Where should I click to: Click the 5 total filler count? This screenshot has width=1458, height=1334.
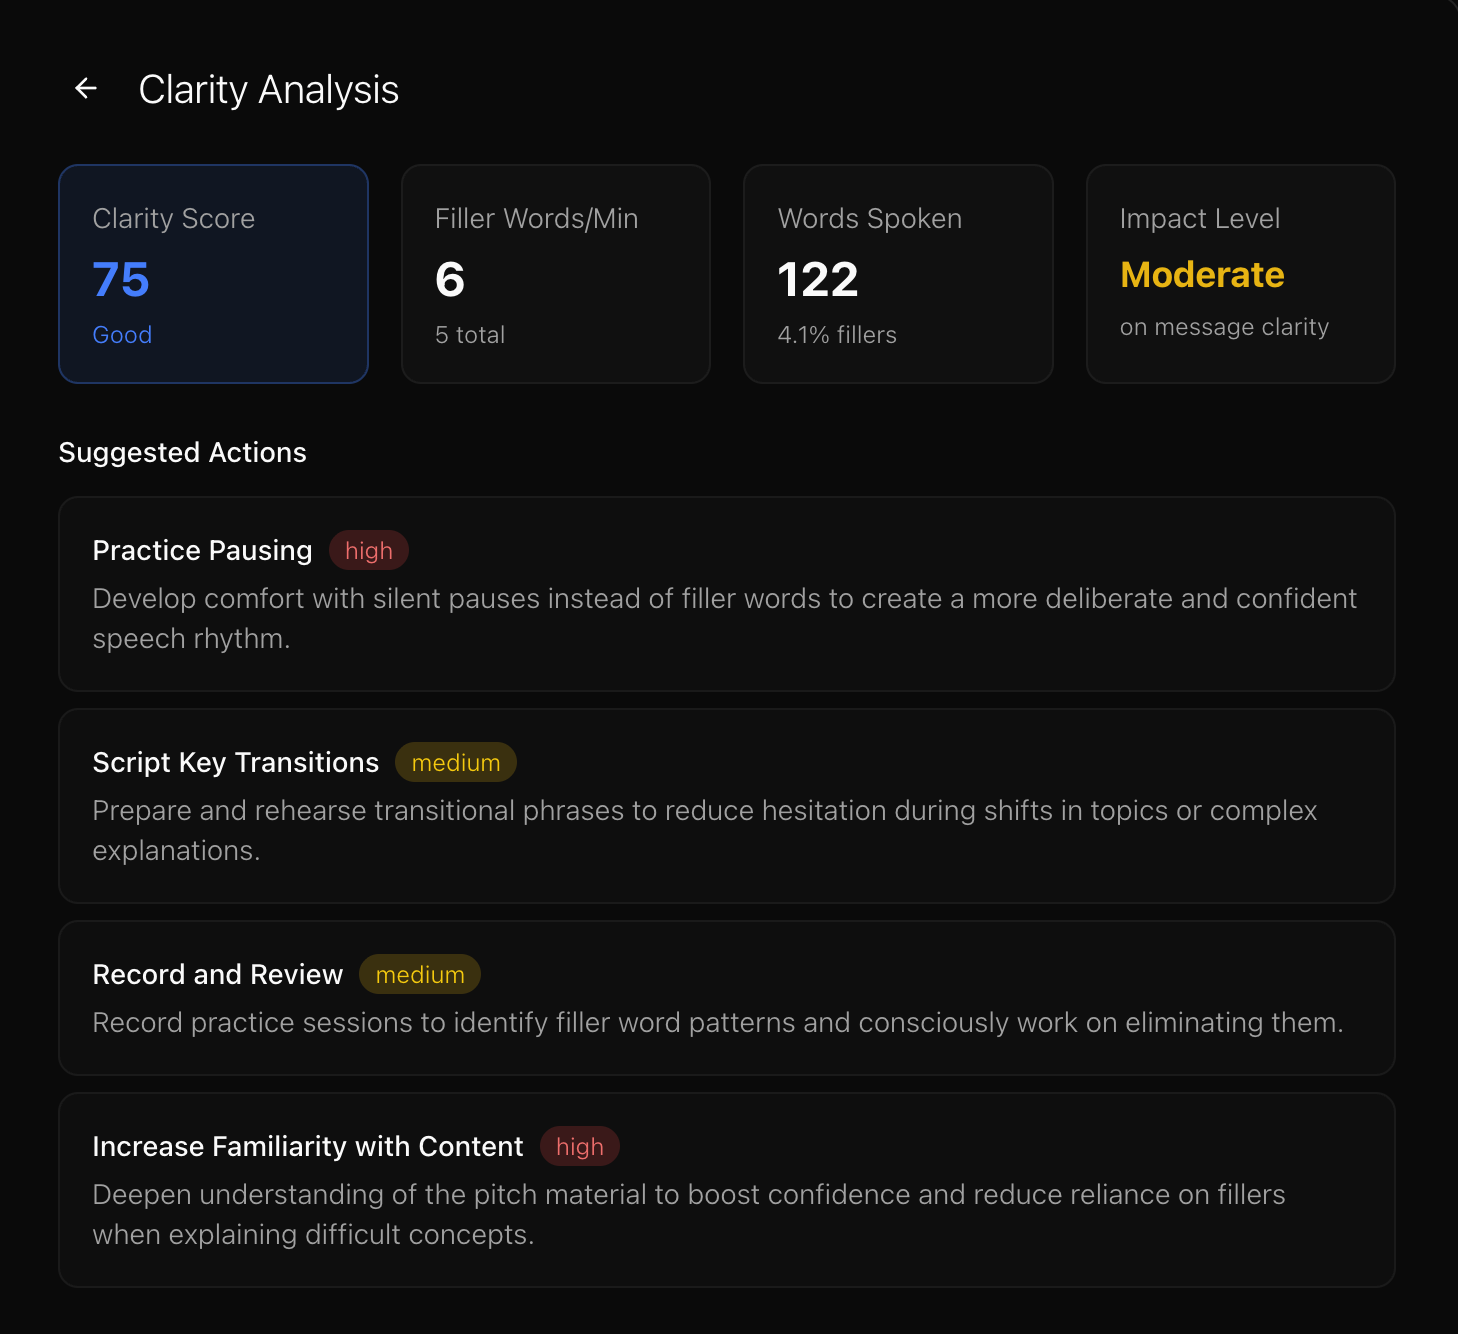pos(469,335)
